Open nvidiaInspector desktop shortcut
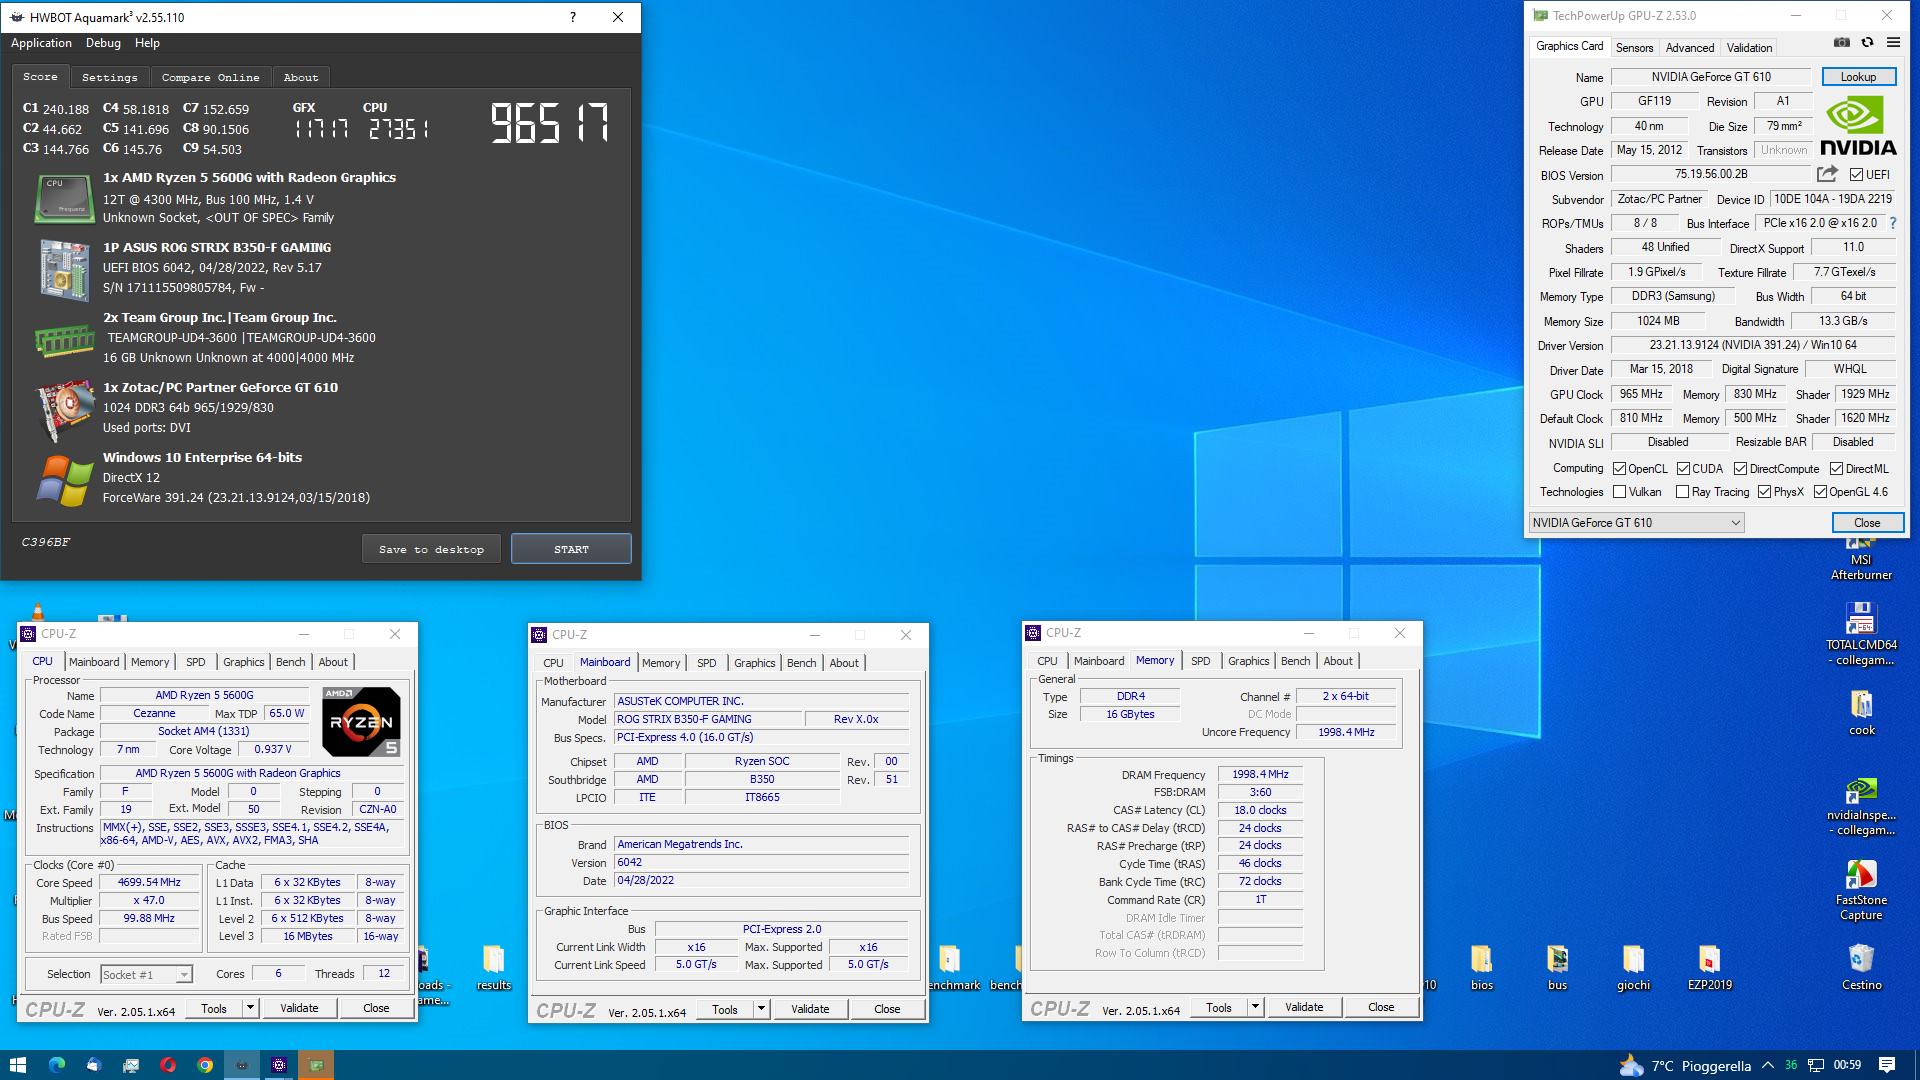Screen dimensions: 1920x1080 click(x=1861, y=805)
